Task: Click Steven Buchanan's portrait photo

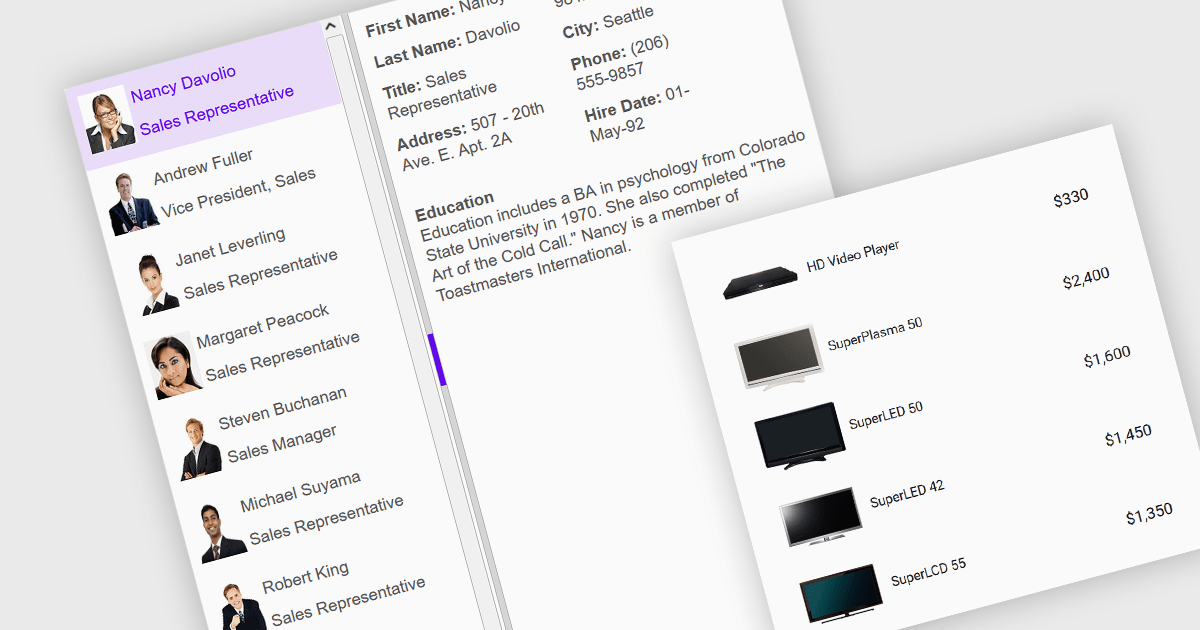Action: (199, 448)
